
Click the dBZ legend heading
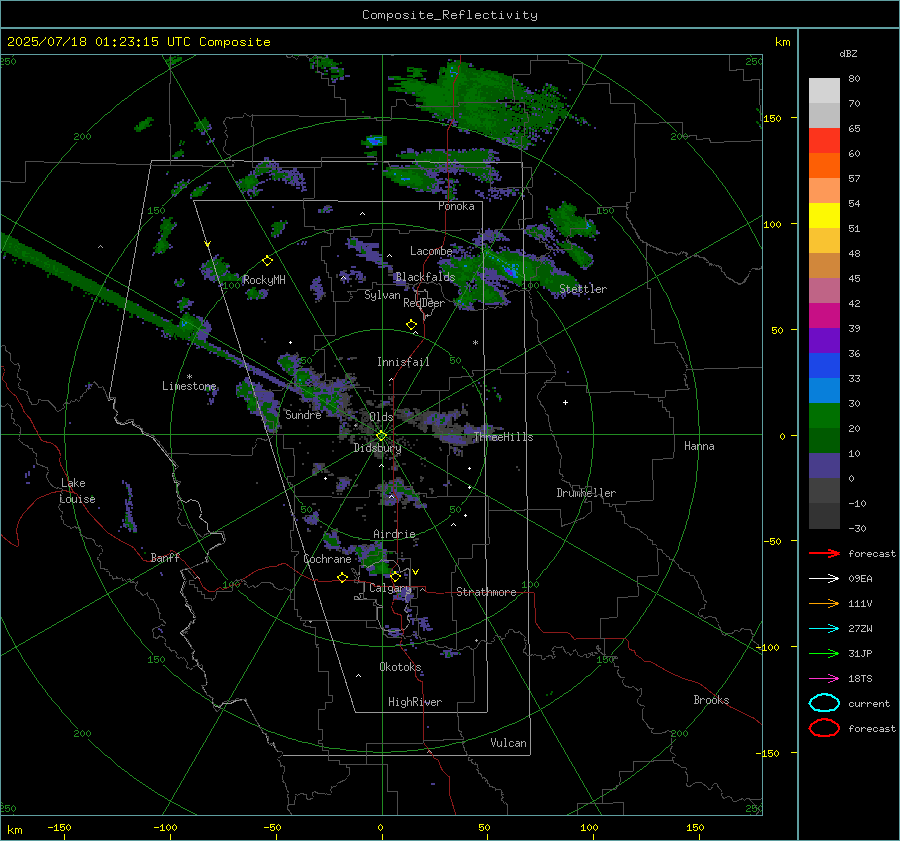coord(848,54)
